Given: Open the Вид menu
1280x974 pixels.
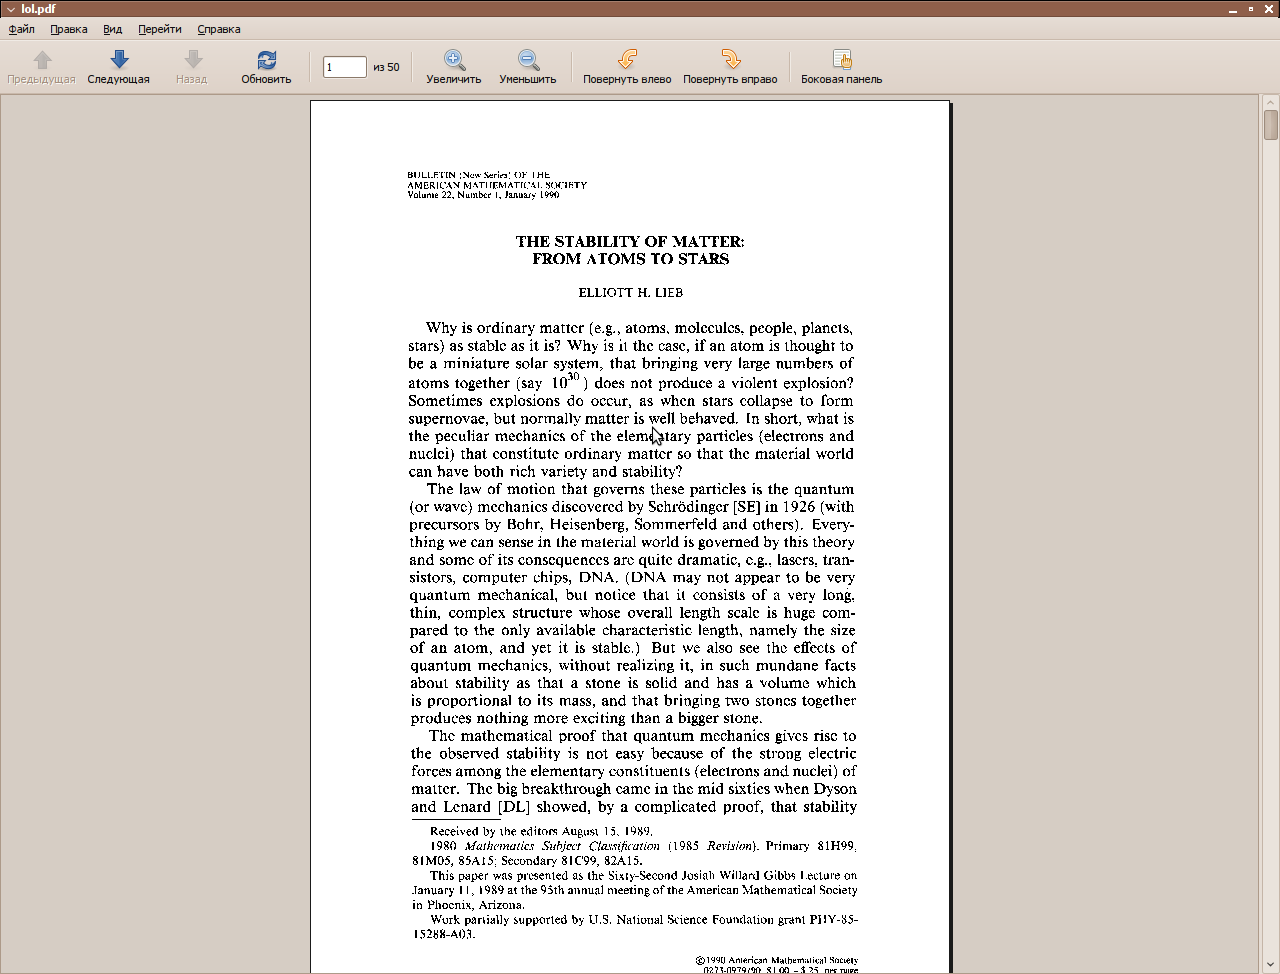Looking at the screenshot, I should [113, 29].
